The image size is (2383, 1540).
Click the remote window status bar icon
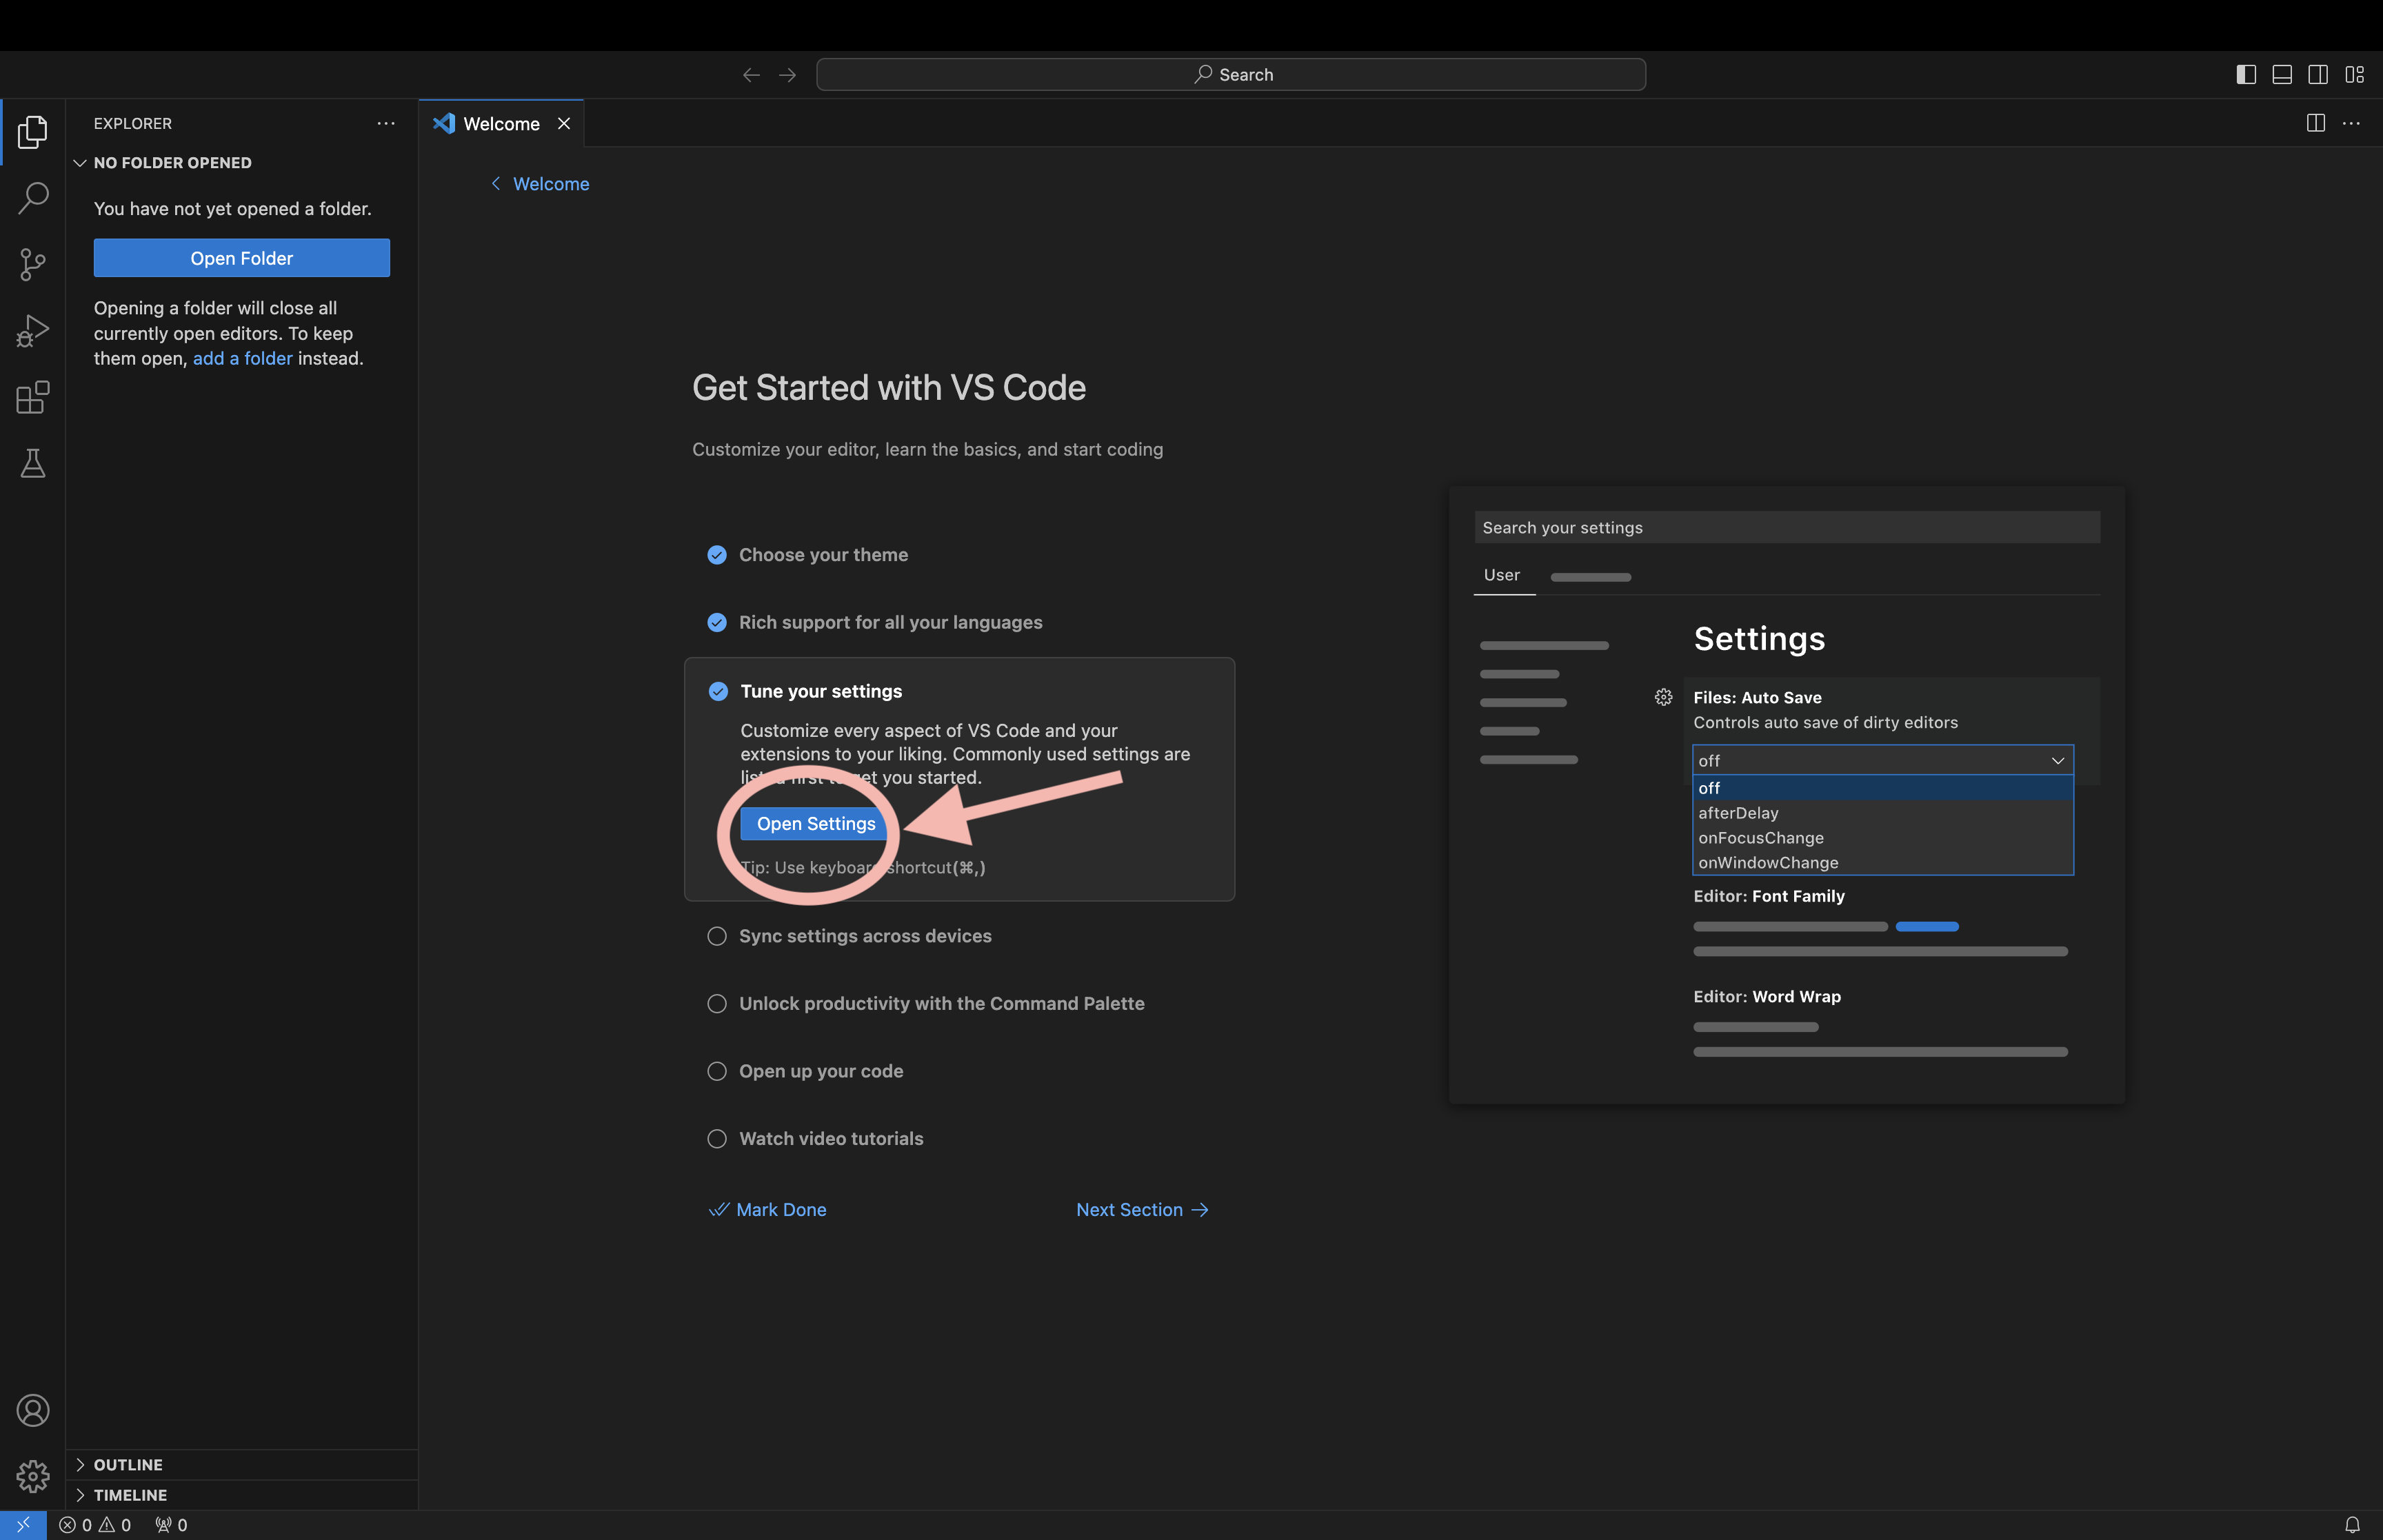tap(23, 1525)
